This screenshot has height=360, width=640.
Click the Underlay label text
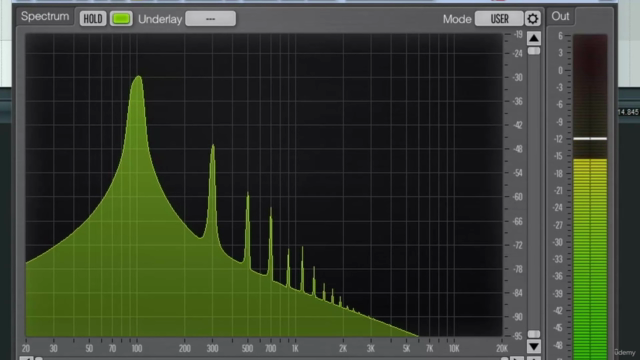(x=160, y=19)
